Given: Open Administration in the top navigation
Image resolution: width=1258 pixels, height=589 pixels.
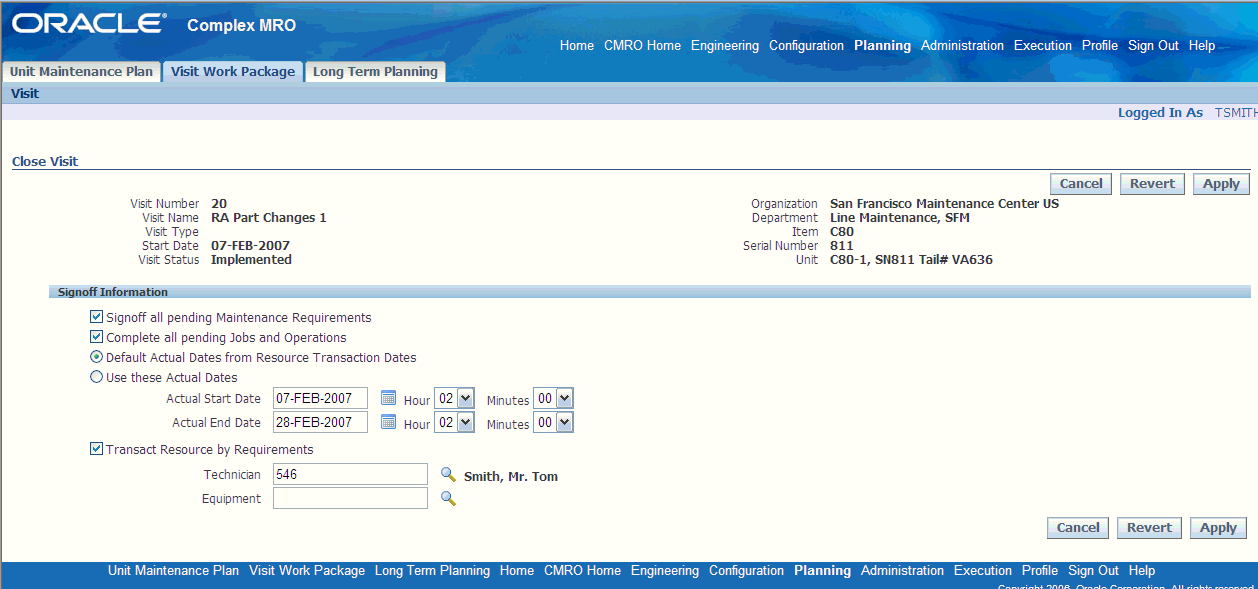Looking at the screenshot, I should click(962, 46).
